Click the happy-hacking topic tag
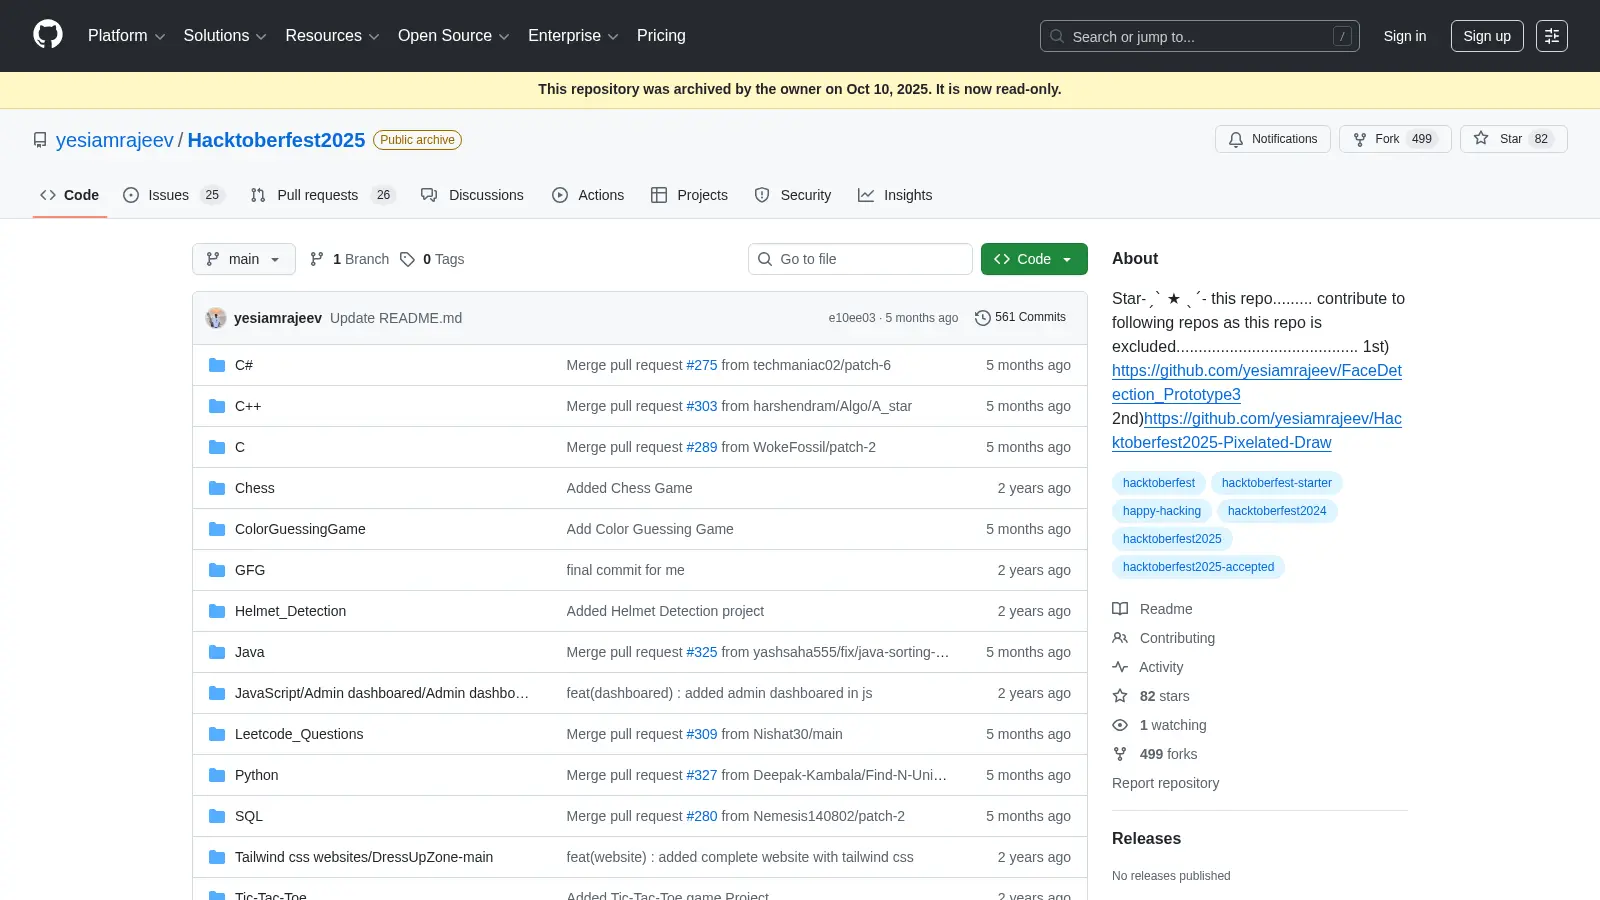Viewport: 1600px width, 900px height. coord(1162,511)
